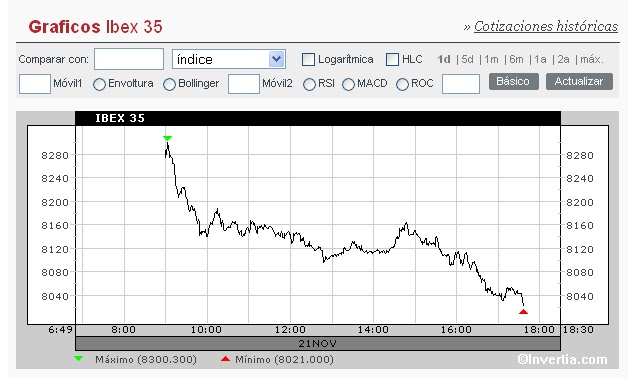Click the 6:49 start time label

61,330
